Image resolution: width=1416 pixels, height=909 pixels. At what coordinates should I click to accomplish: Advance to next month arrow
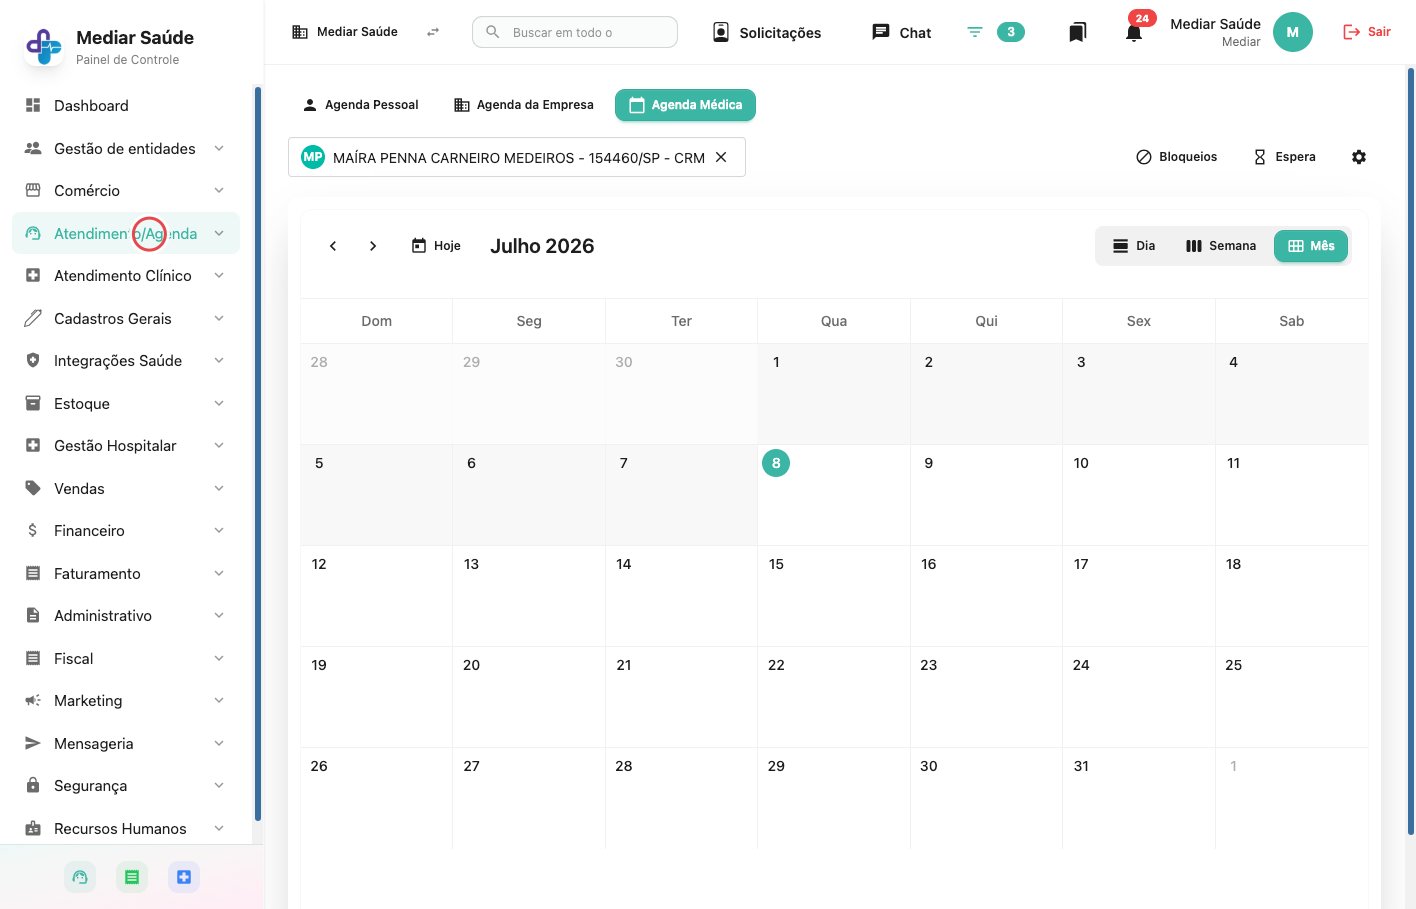[x=373, y=246]
